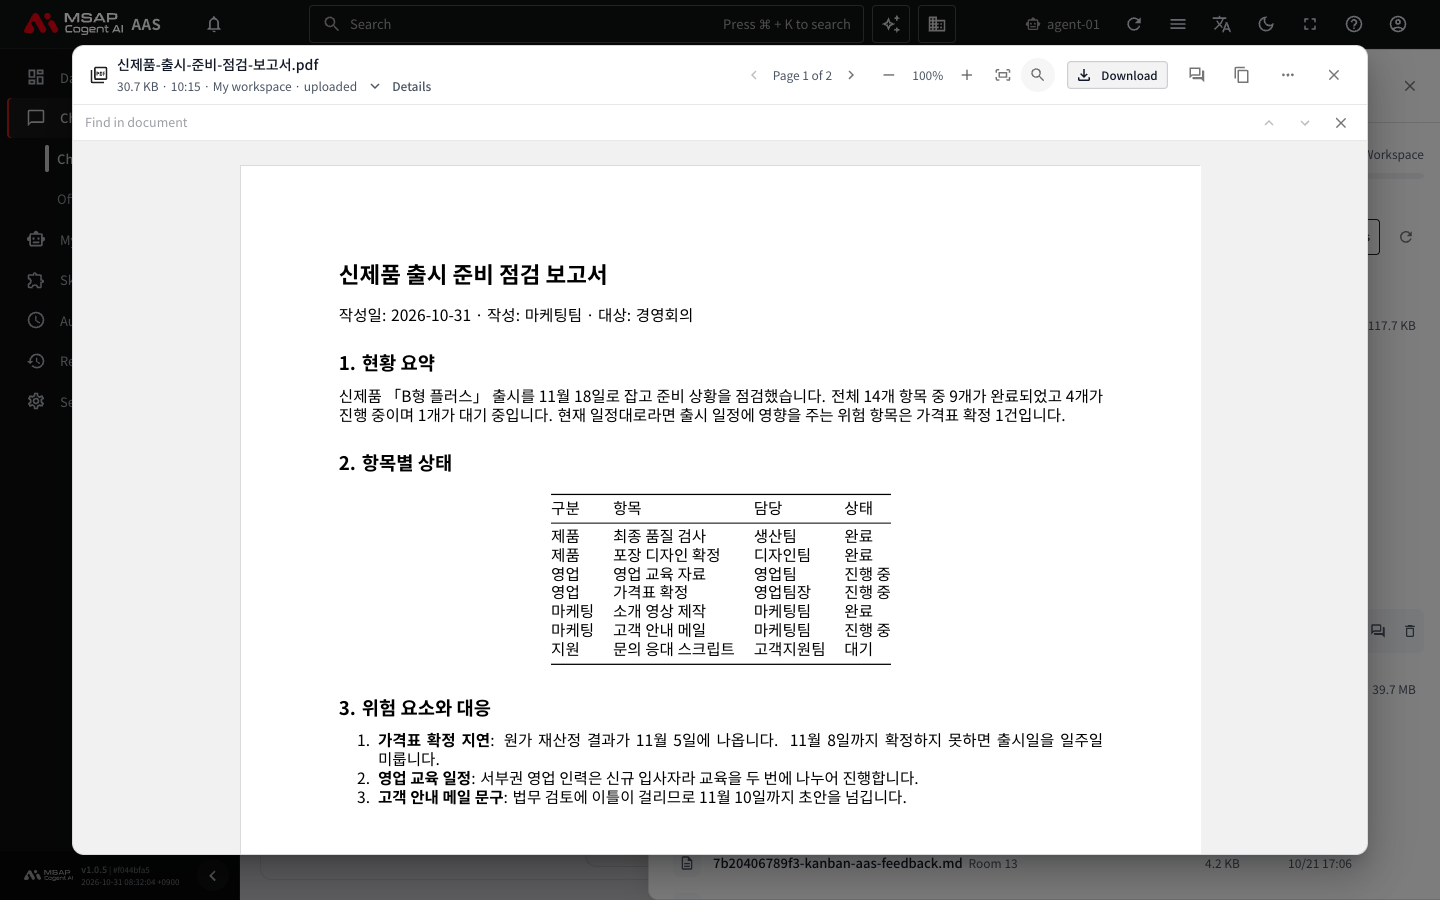Image resolution: width=1440 pixels, height=900 pixels.
Task: Jump to next search match
Action: pyautogui.click(x=1305, y=122)
